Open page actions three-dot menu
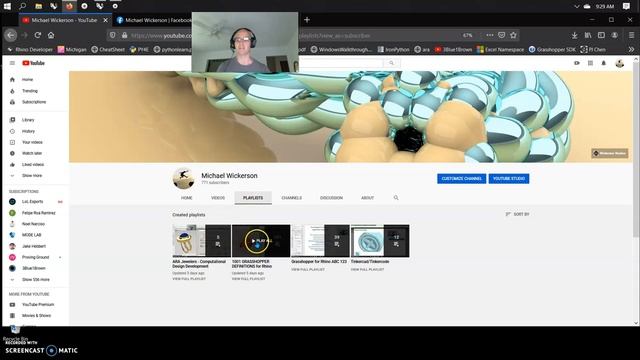This screenshot has width=640, height=360. (x=489, y=35)
